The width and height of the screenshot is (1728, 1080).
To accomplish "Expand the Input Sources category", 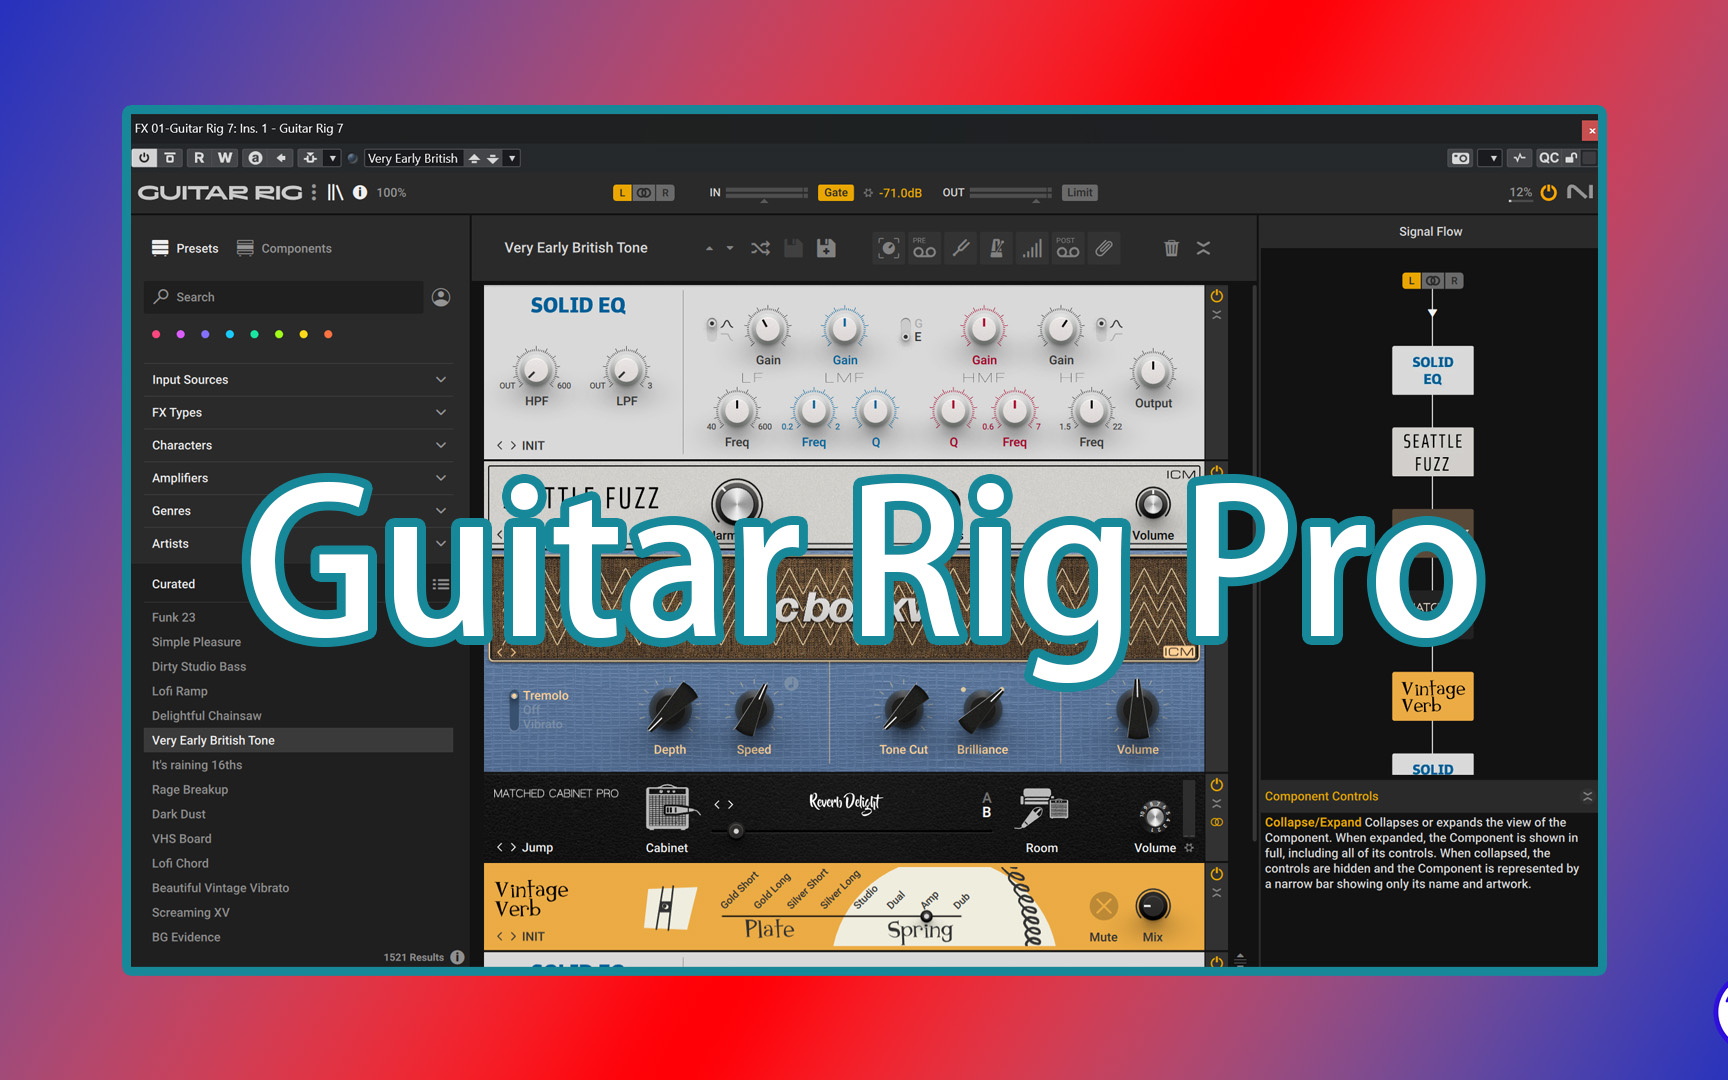I will point(298,380).
